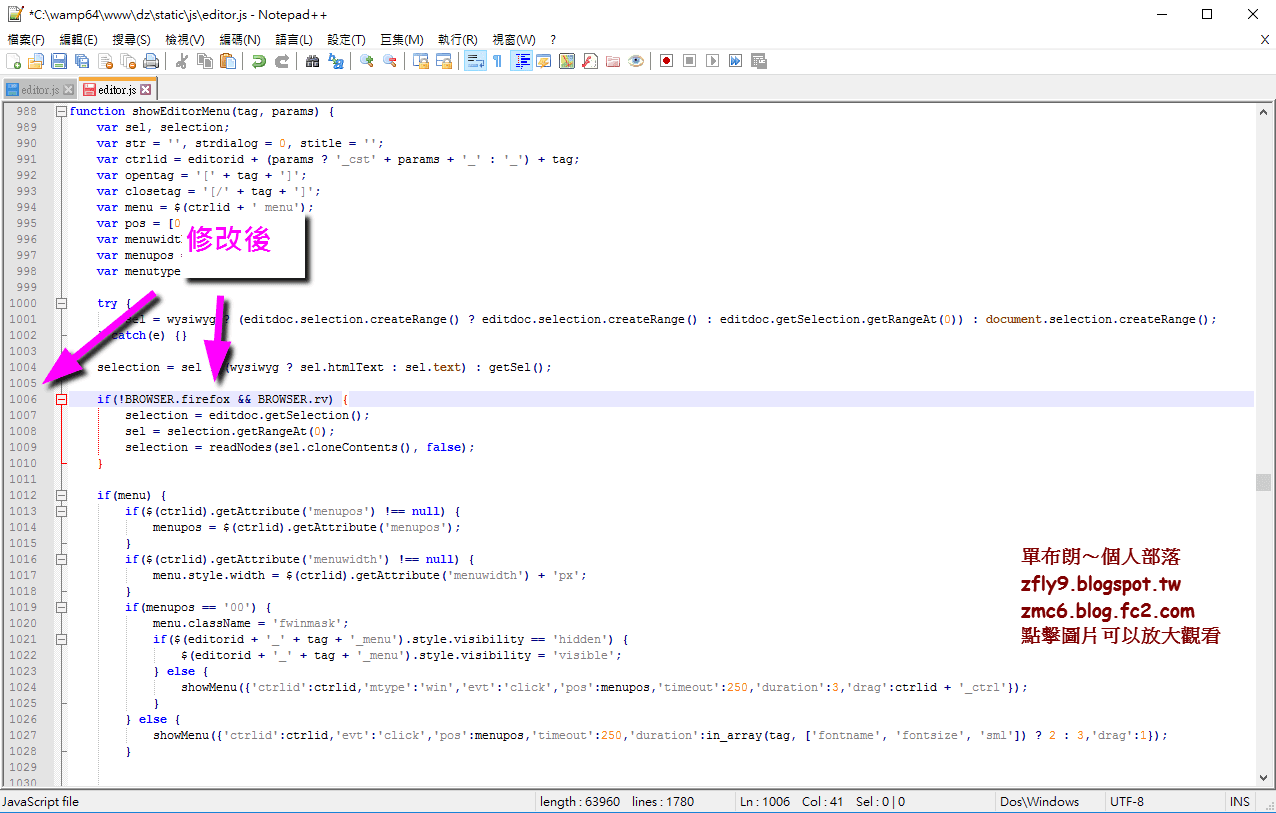Zoom in on the editor text
Viewport: 1276px width, 813px height.
[367, 61]
